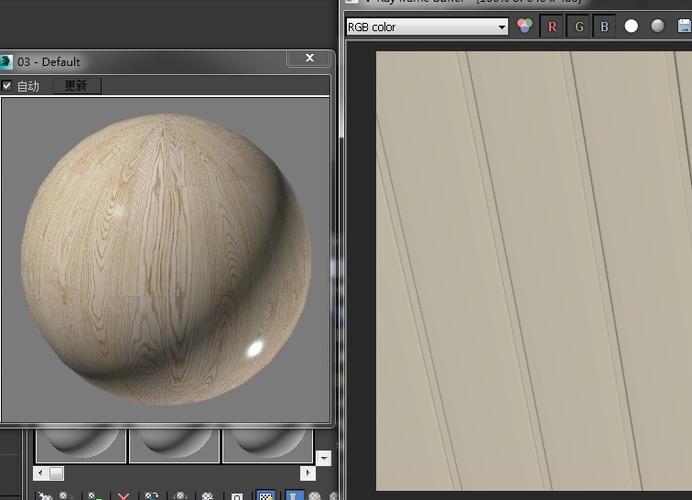The width and height of the screenshot is (692, 500).
Task: Click the horizontal scrollbar thumb under slots
Action: pos(56,473)
